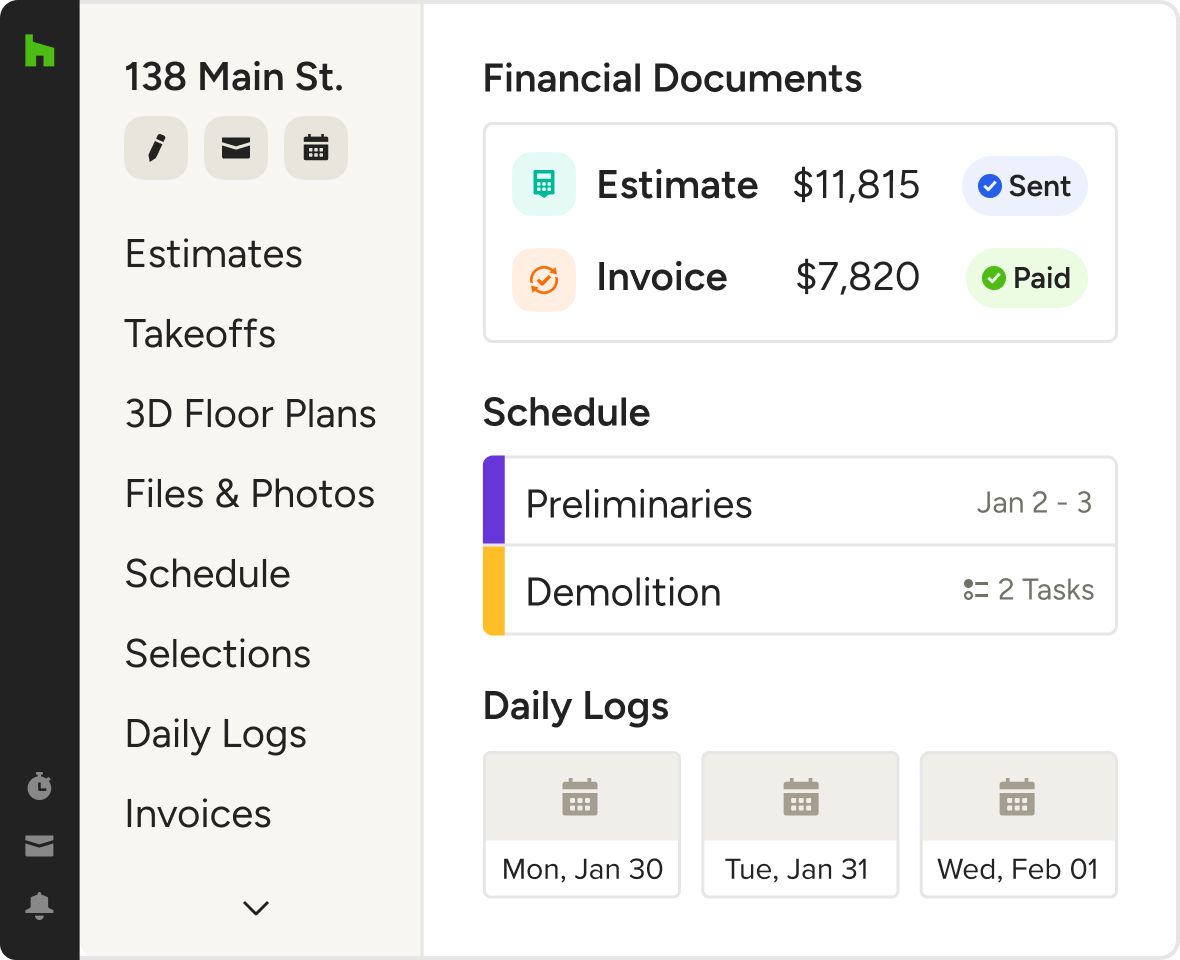
Task: Open the Mon, Jan 30 daily log
Action: tap(582, 825)
